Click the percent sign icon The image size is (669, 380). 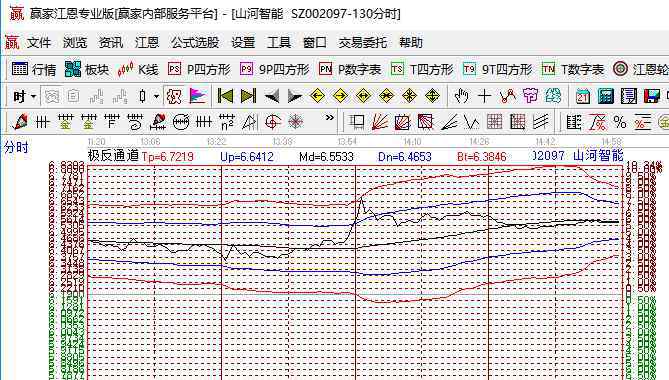(620, 122)
